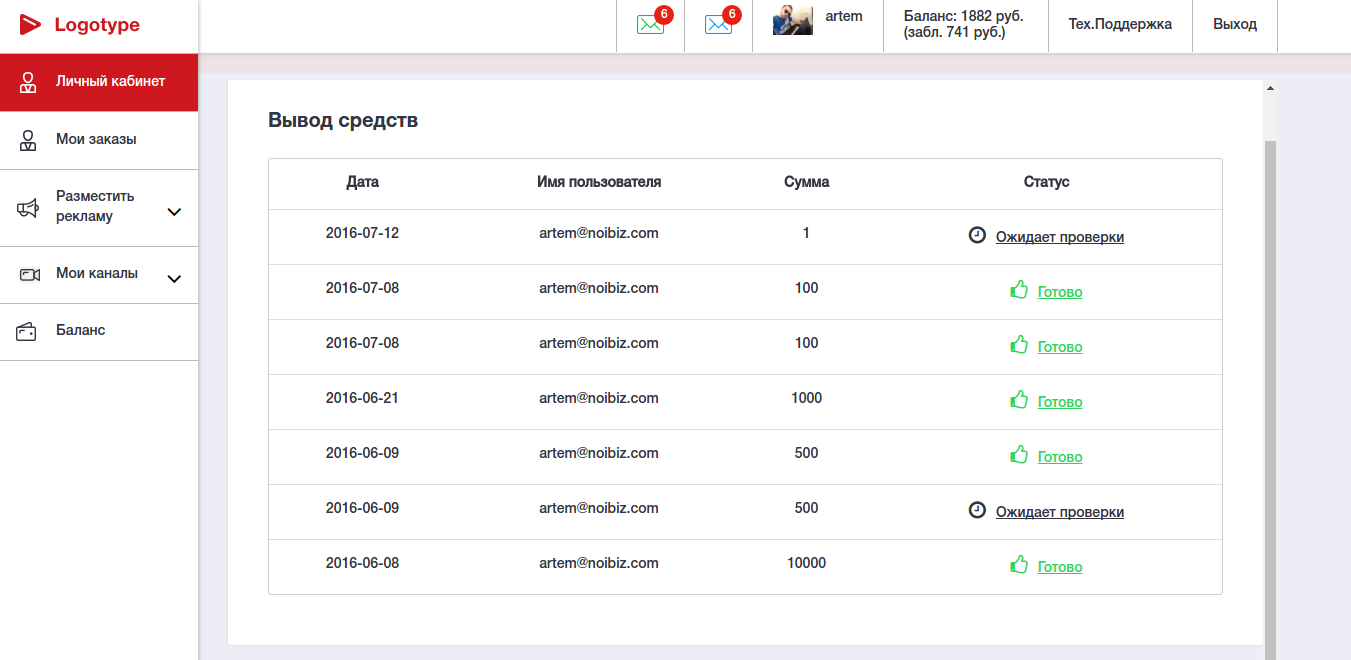Click the Дата column header

coord(363,182)
